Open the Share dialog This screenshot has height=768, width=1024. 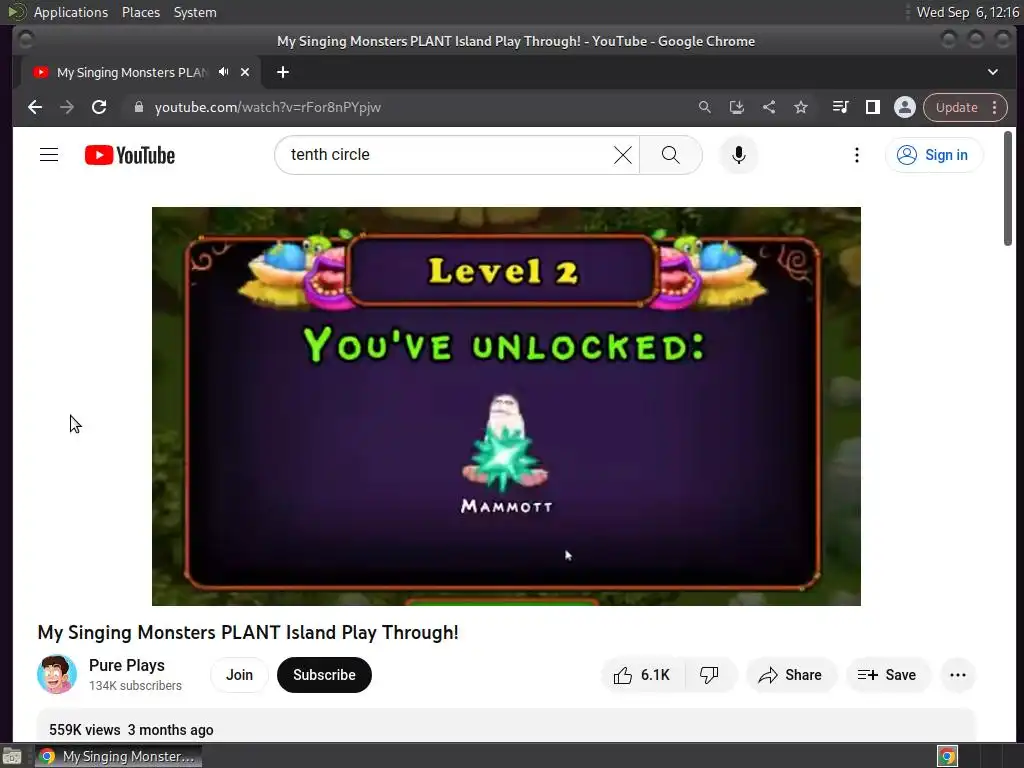tap(790, 675)
